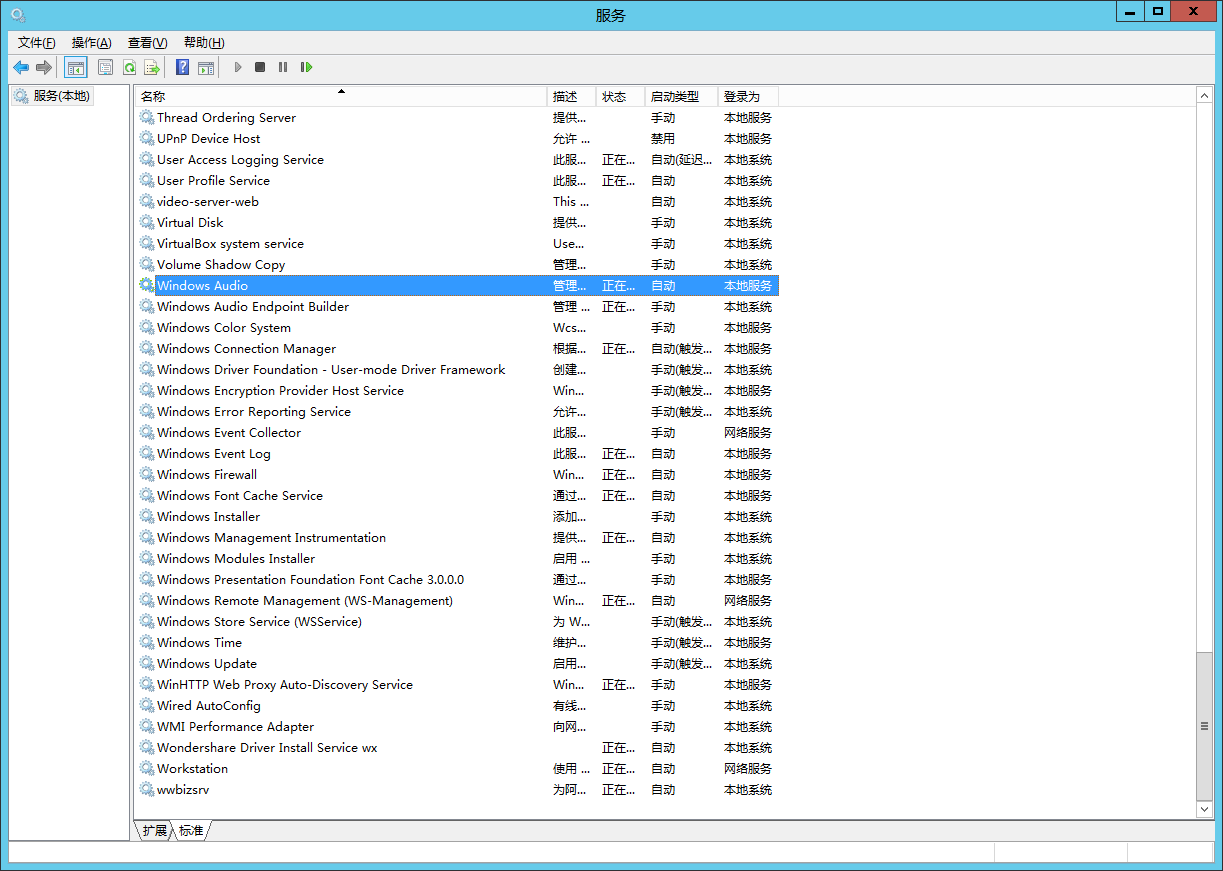The width and height of the screenshot is (1223, 871).
Task: Select the Windows Firewall service row
Action: coord(207,475)
